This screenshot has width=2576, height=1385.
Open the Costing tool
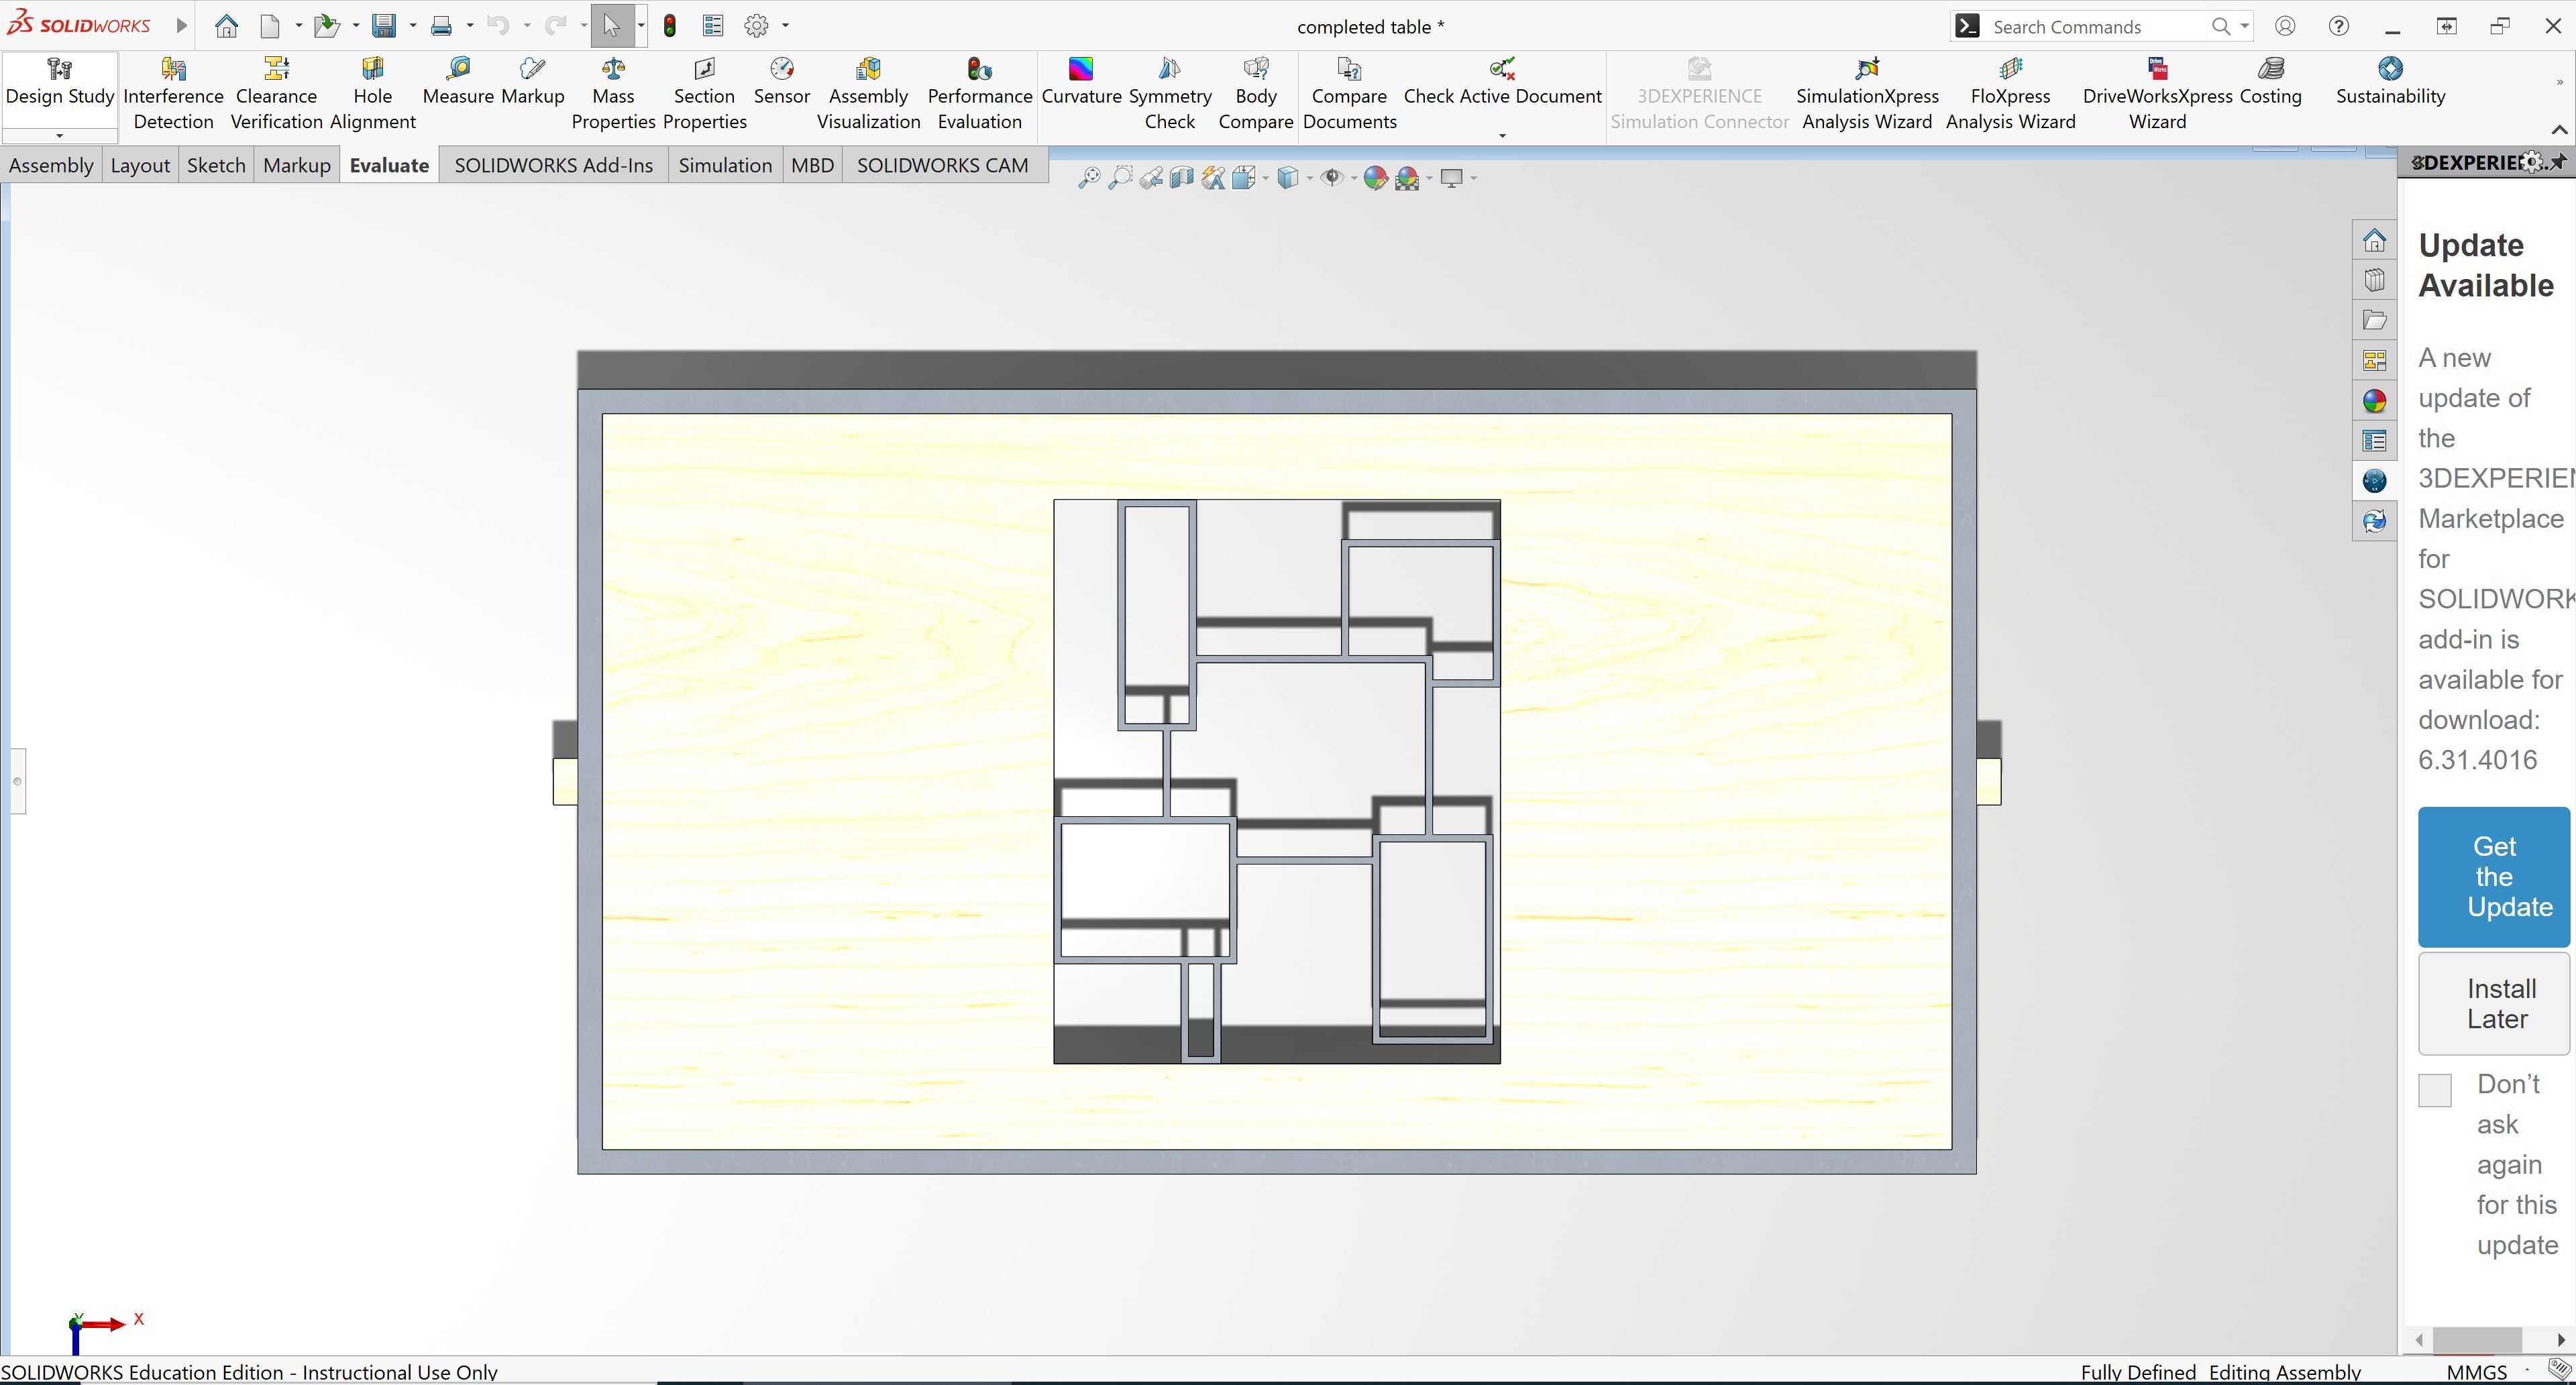(x=2270, y=82)
